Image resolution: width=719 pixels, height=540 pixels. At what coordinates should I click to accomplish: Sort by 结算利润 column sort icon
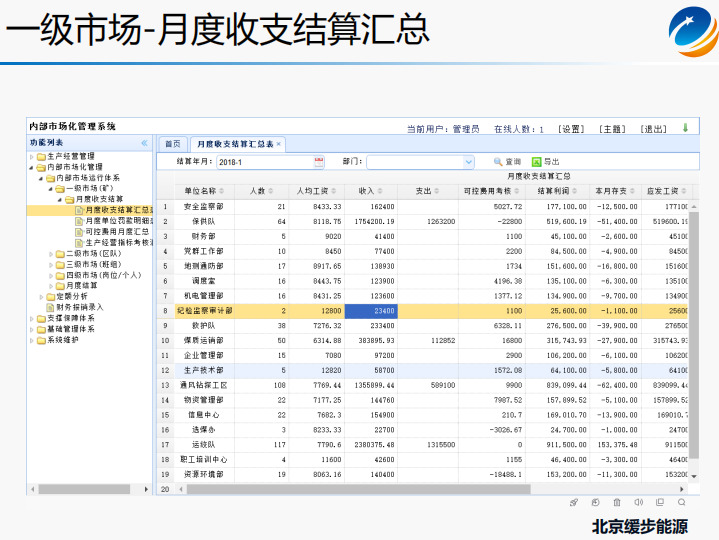[x=575, y=191]
